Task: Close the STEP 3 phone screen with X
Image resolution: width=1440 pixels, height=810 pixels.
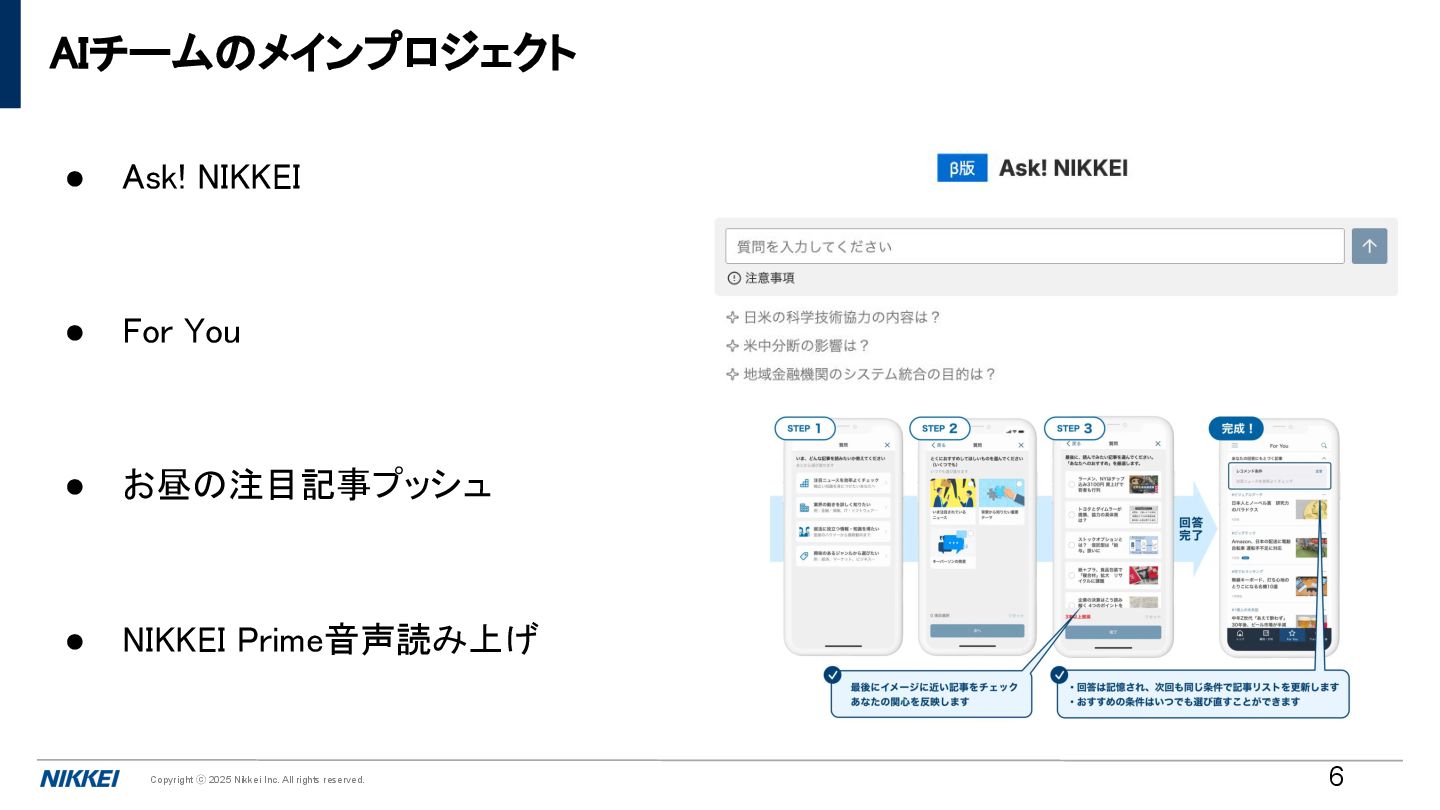Action: coord(1158,443)
